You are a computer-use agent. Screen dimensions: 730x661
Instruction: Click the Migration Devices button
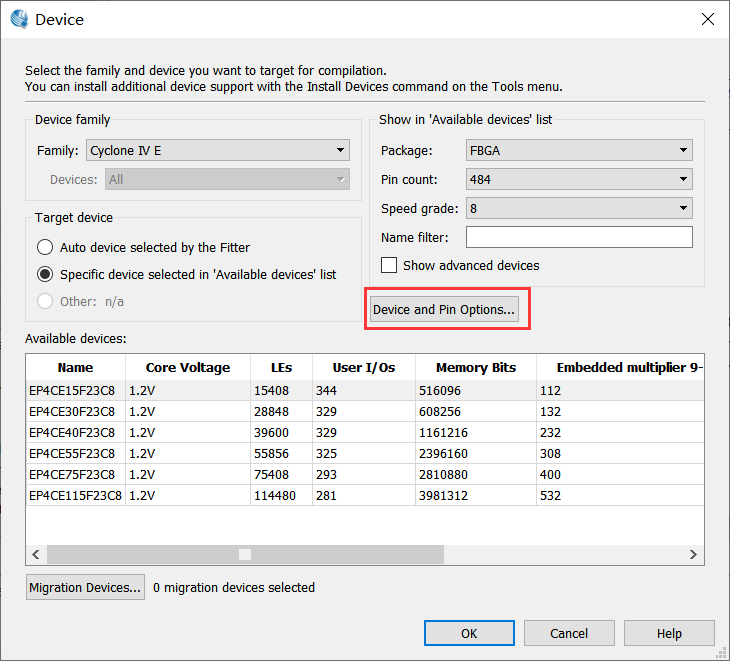(86, 588)
